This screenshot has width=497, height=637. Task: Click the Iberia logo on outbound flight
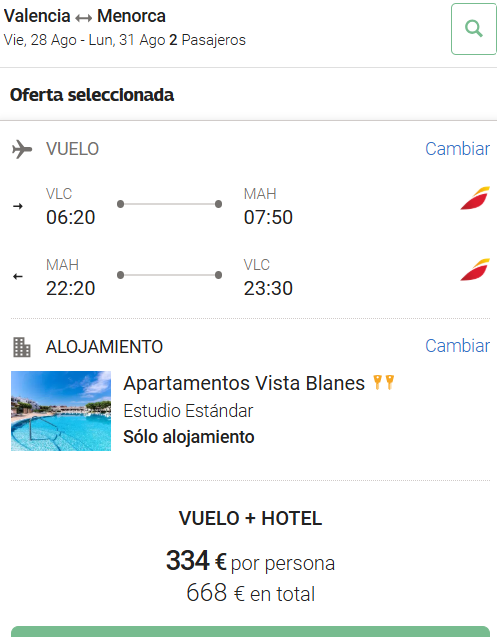475,198
